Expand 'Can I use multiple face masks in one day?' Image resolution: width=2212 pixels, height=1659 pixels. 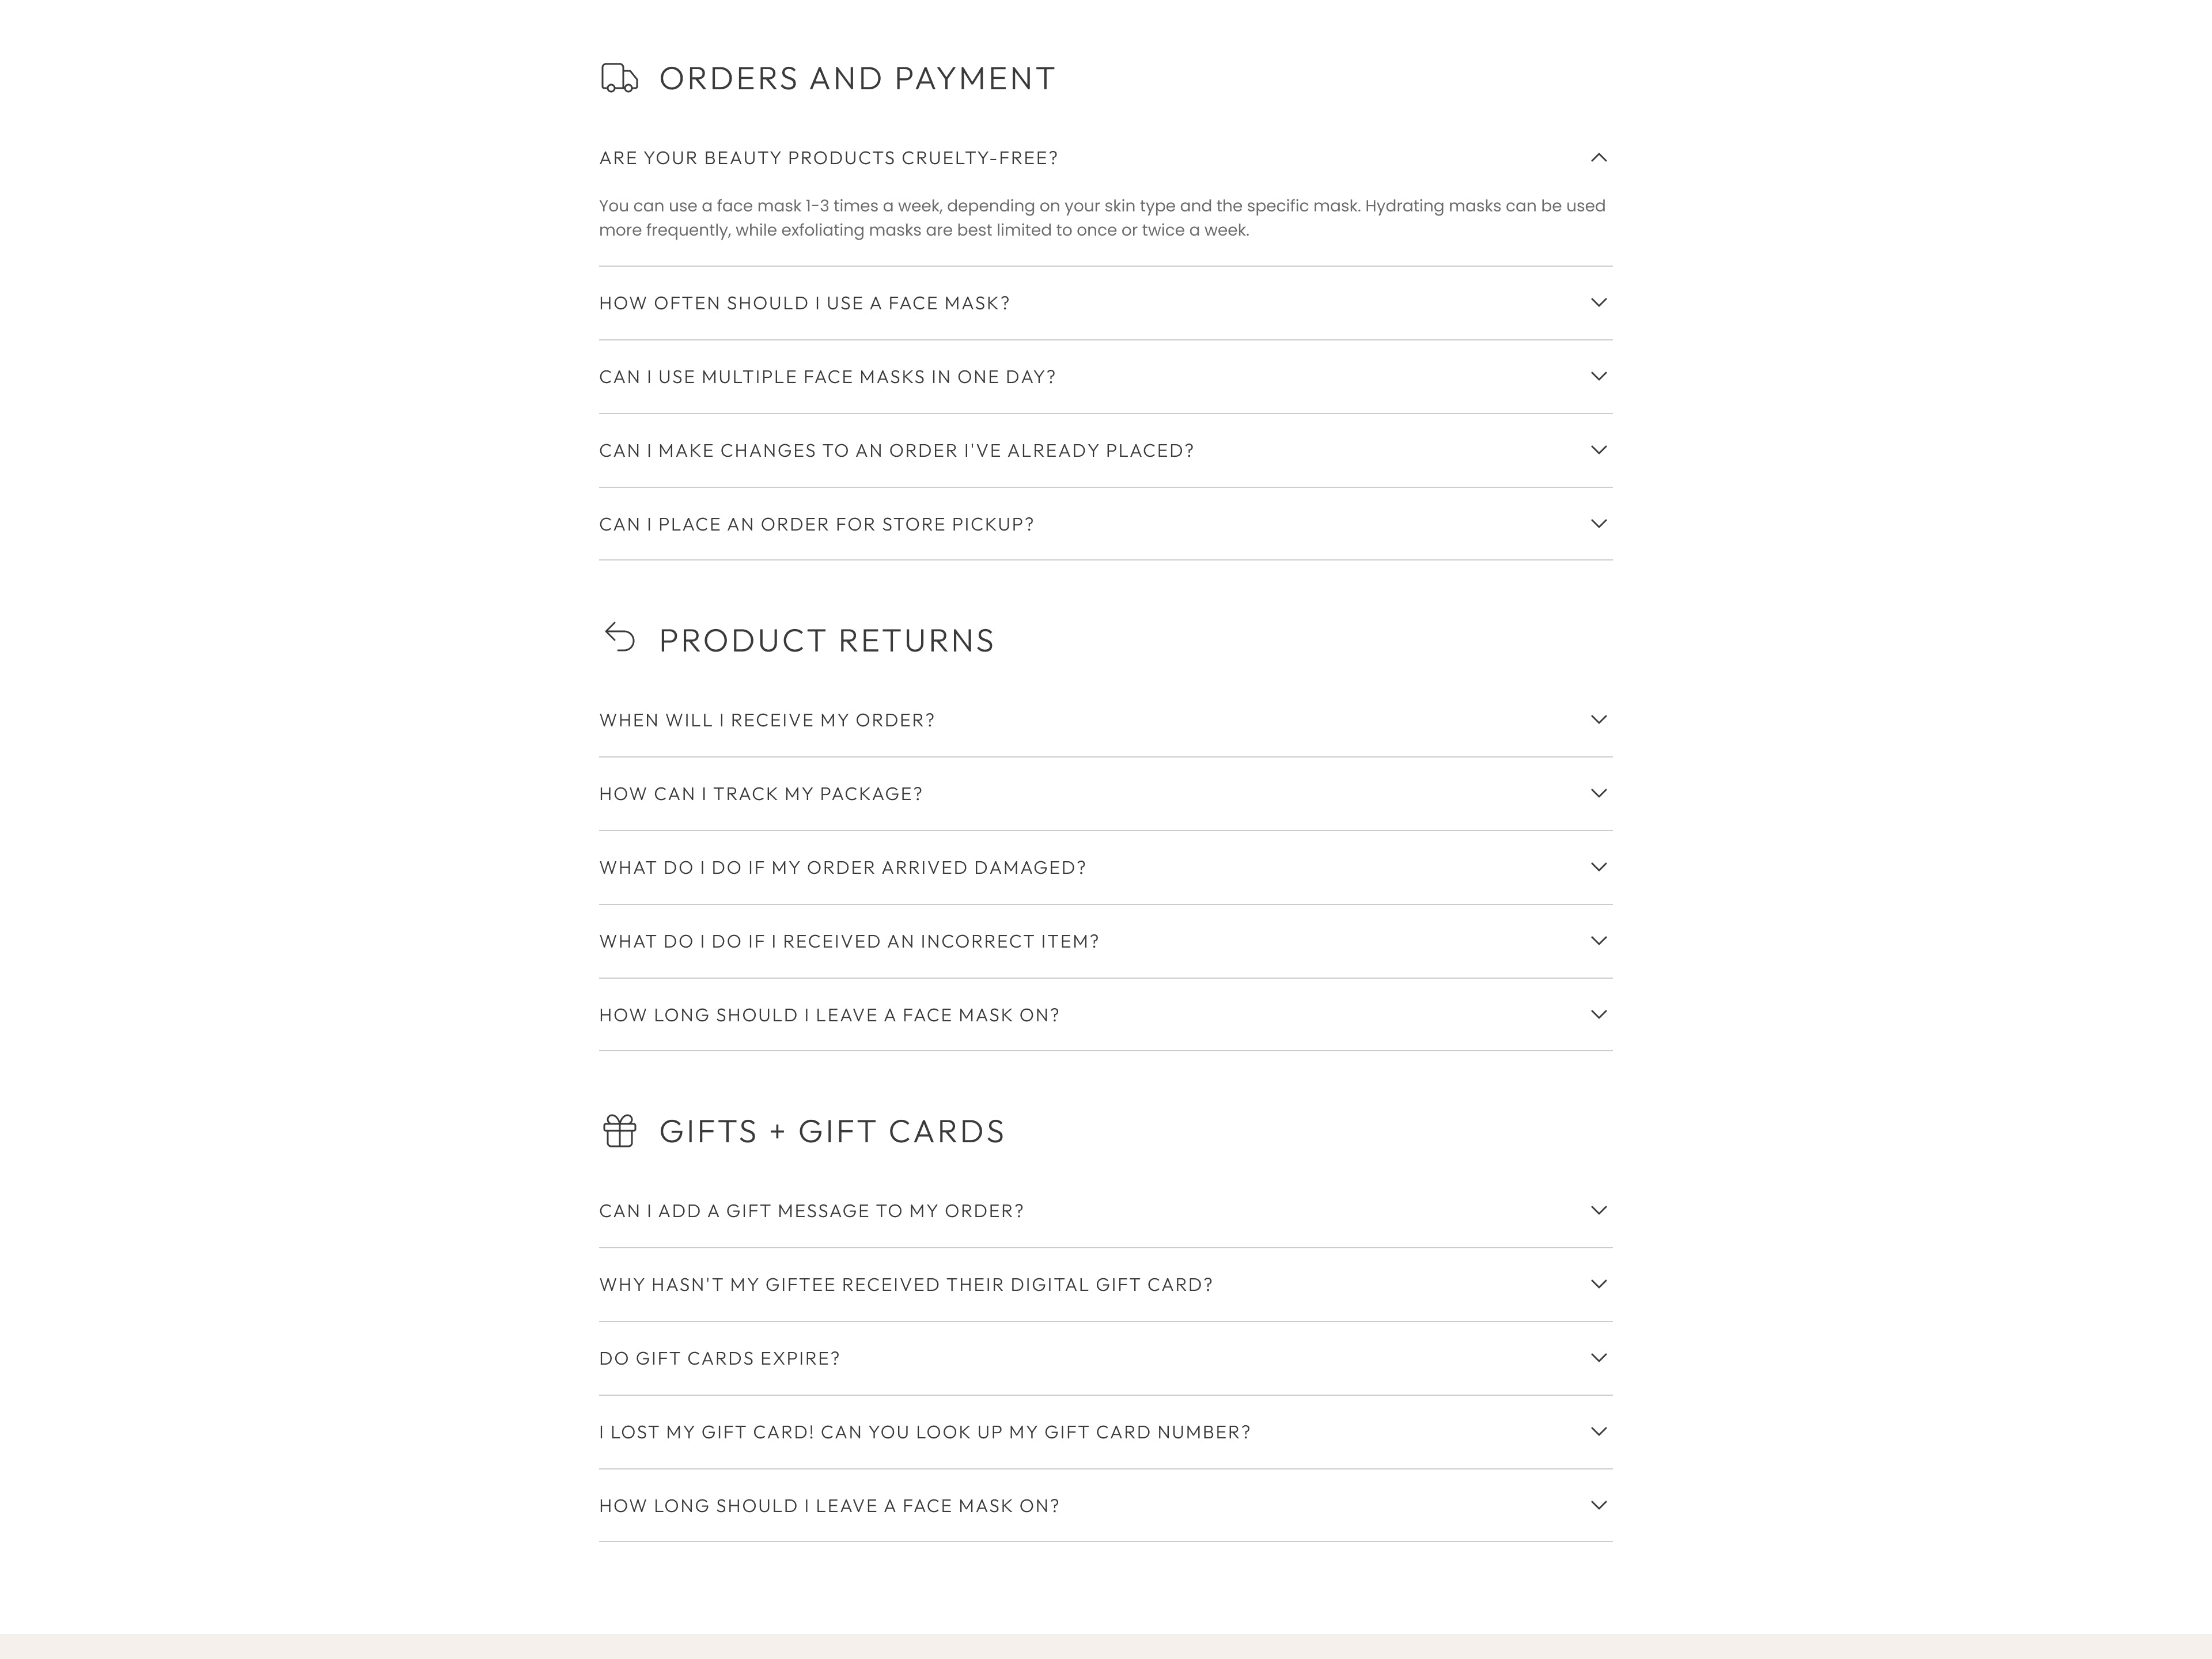point(827,377)
